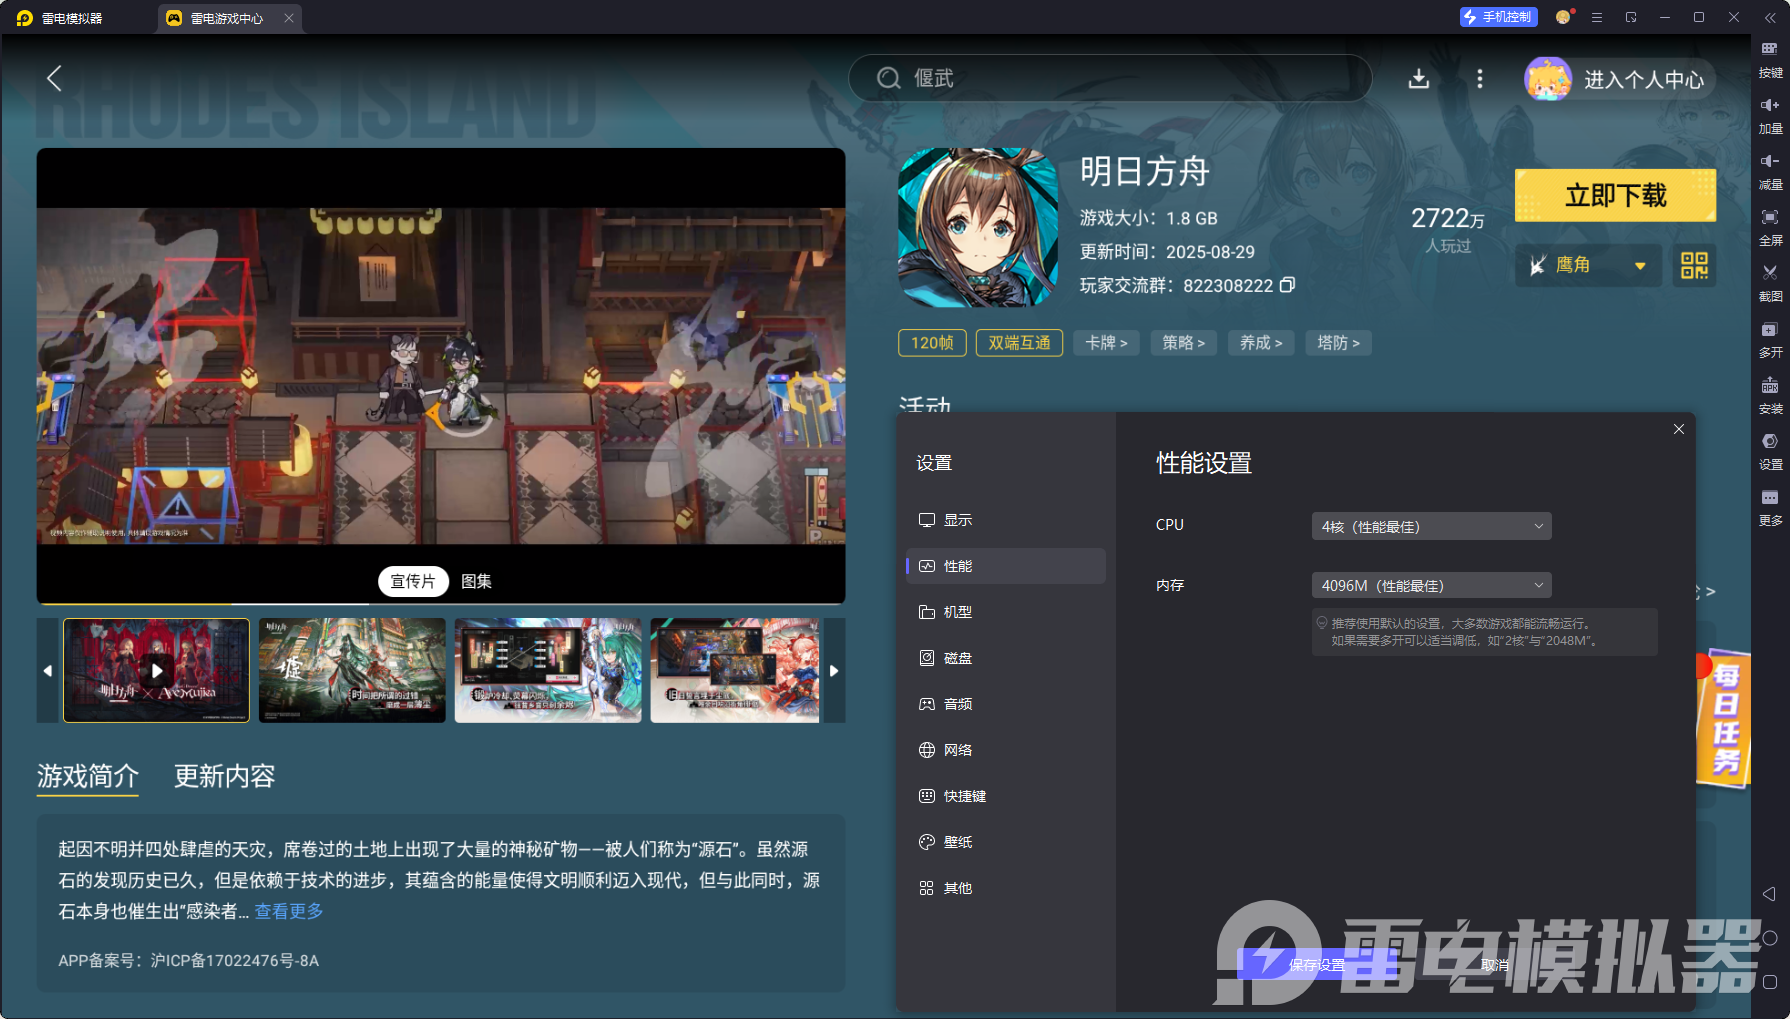Screen dimensions: 1790x1019
Task: Collapse the right sidebar with double-arrow icon
Action: 1770,18
